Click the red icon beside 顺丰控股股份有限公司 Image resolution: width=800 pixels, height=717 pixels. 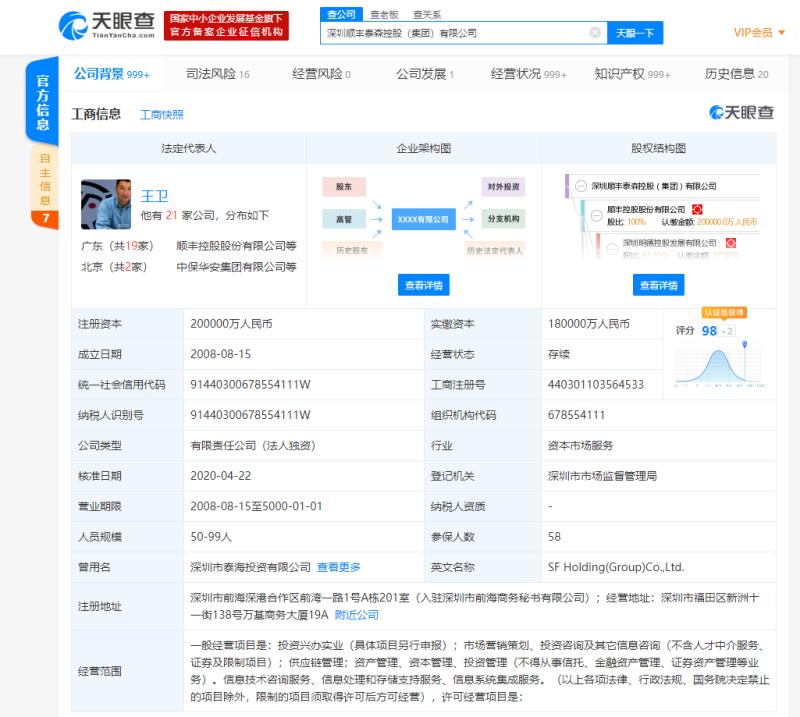click(697, 209)
